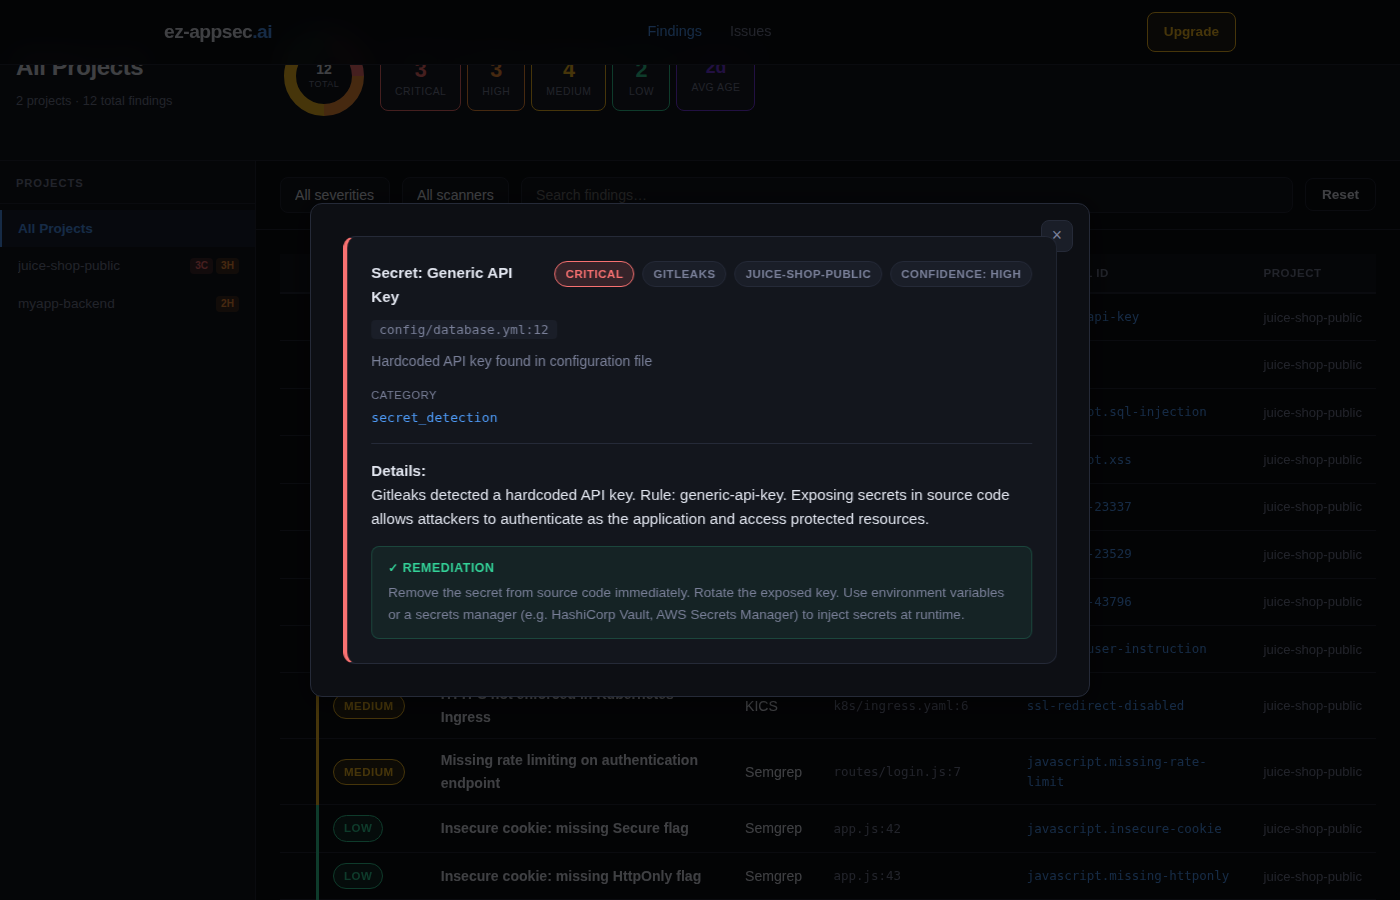Click the 3C badge next to juice-shop-public

(202, 266)
